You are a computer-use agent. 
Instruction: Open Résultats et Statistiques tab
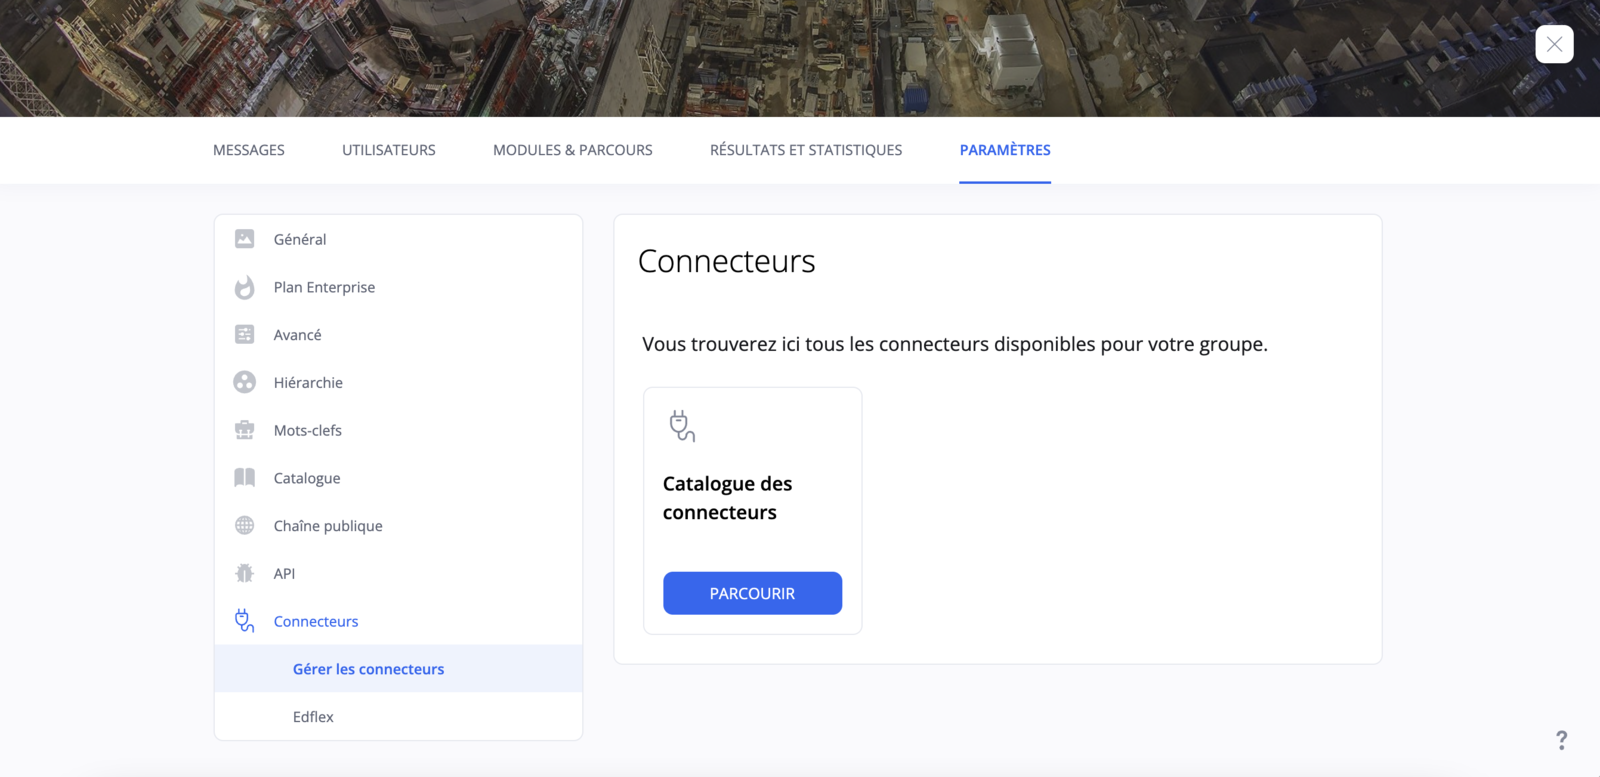(x=806, y=150)
